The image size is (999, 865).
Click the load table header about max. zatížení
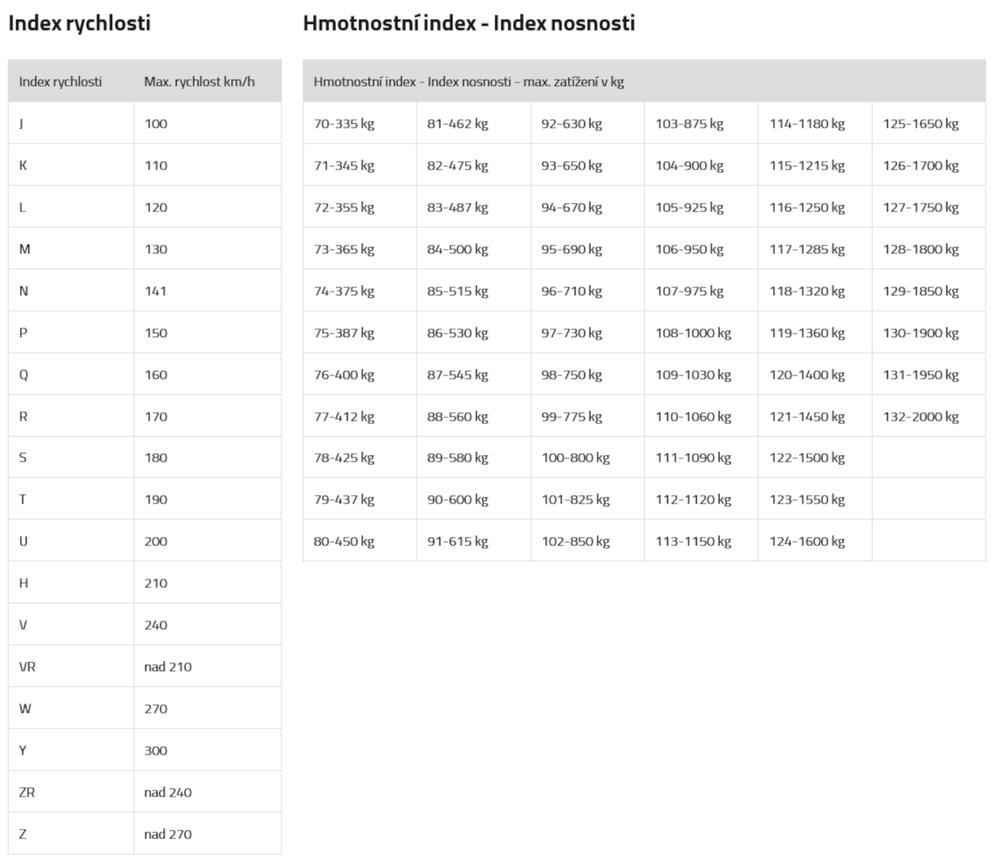pyautogui.click(x=468, y=82)
